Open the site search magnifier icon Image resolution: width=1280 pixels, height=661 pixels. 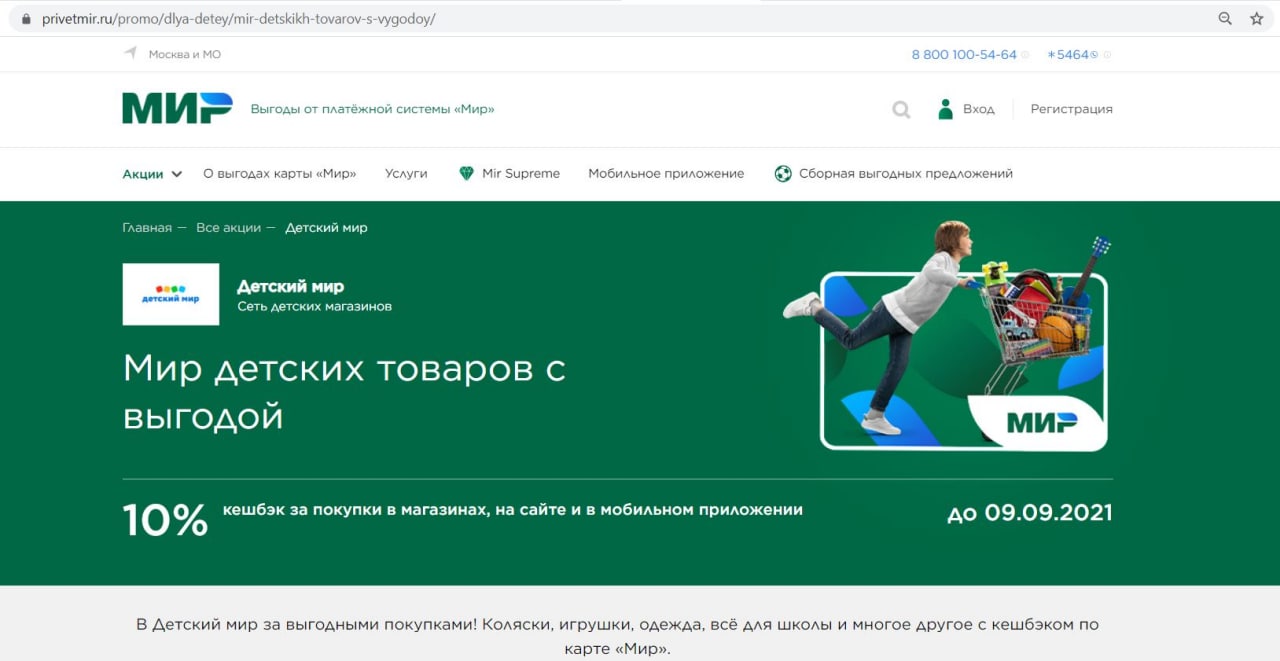(x=901, y=109)
